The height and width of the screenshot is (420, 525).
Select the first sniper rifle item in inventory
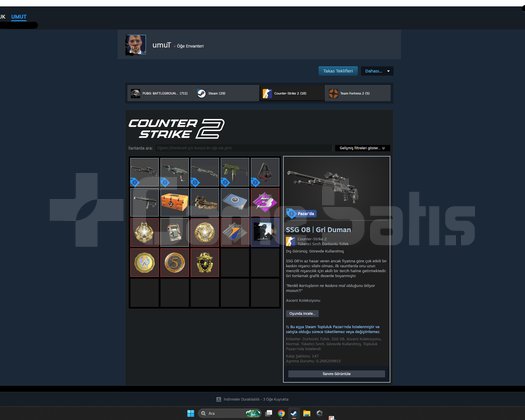(x=144, y=172)
